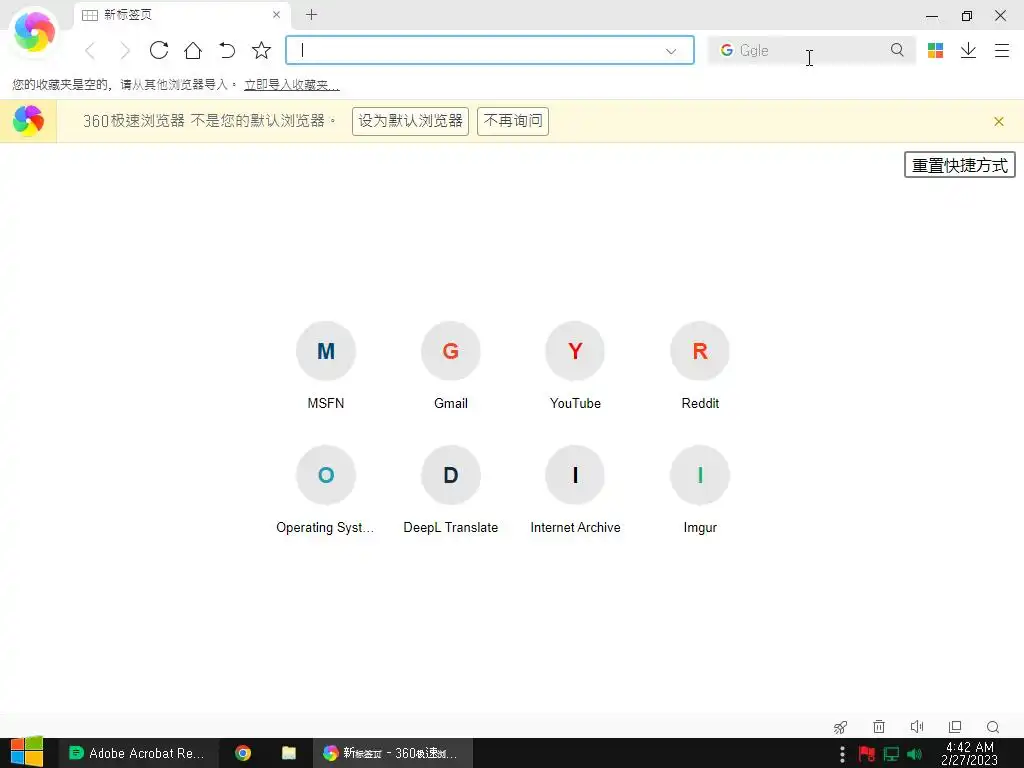This screenshot has width=1024, height=768.
Task: Open File Explorer from the taskbar
Action: (289, 753)
